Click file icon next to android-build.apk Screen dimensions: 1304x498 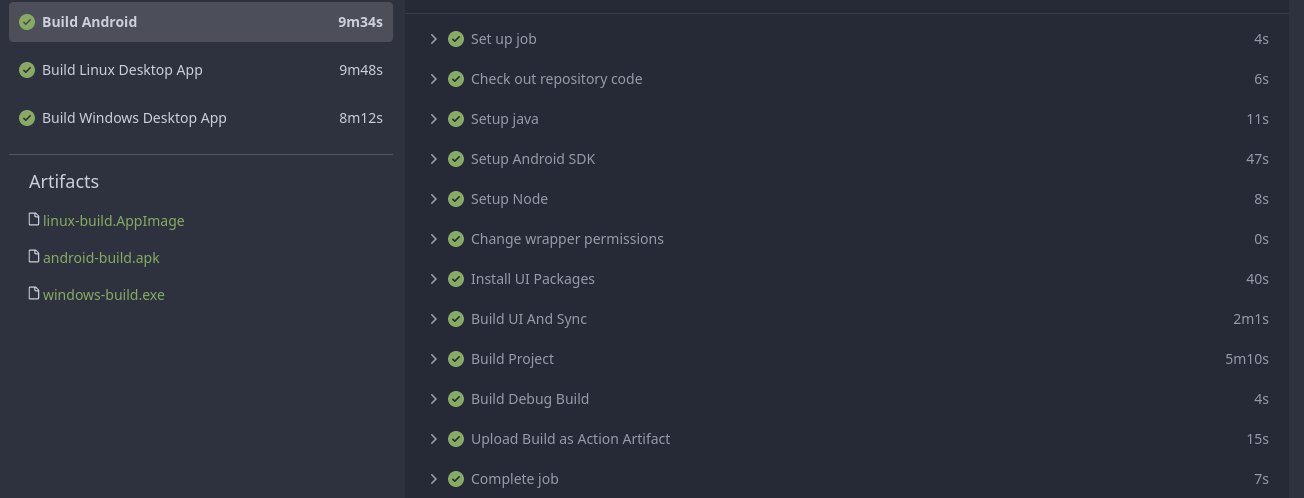click(34, 257)
